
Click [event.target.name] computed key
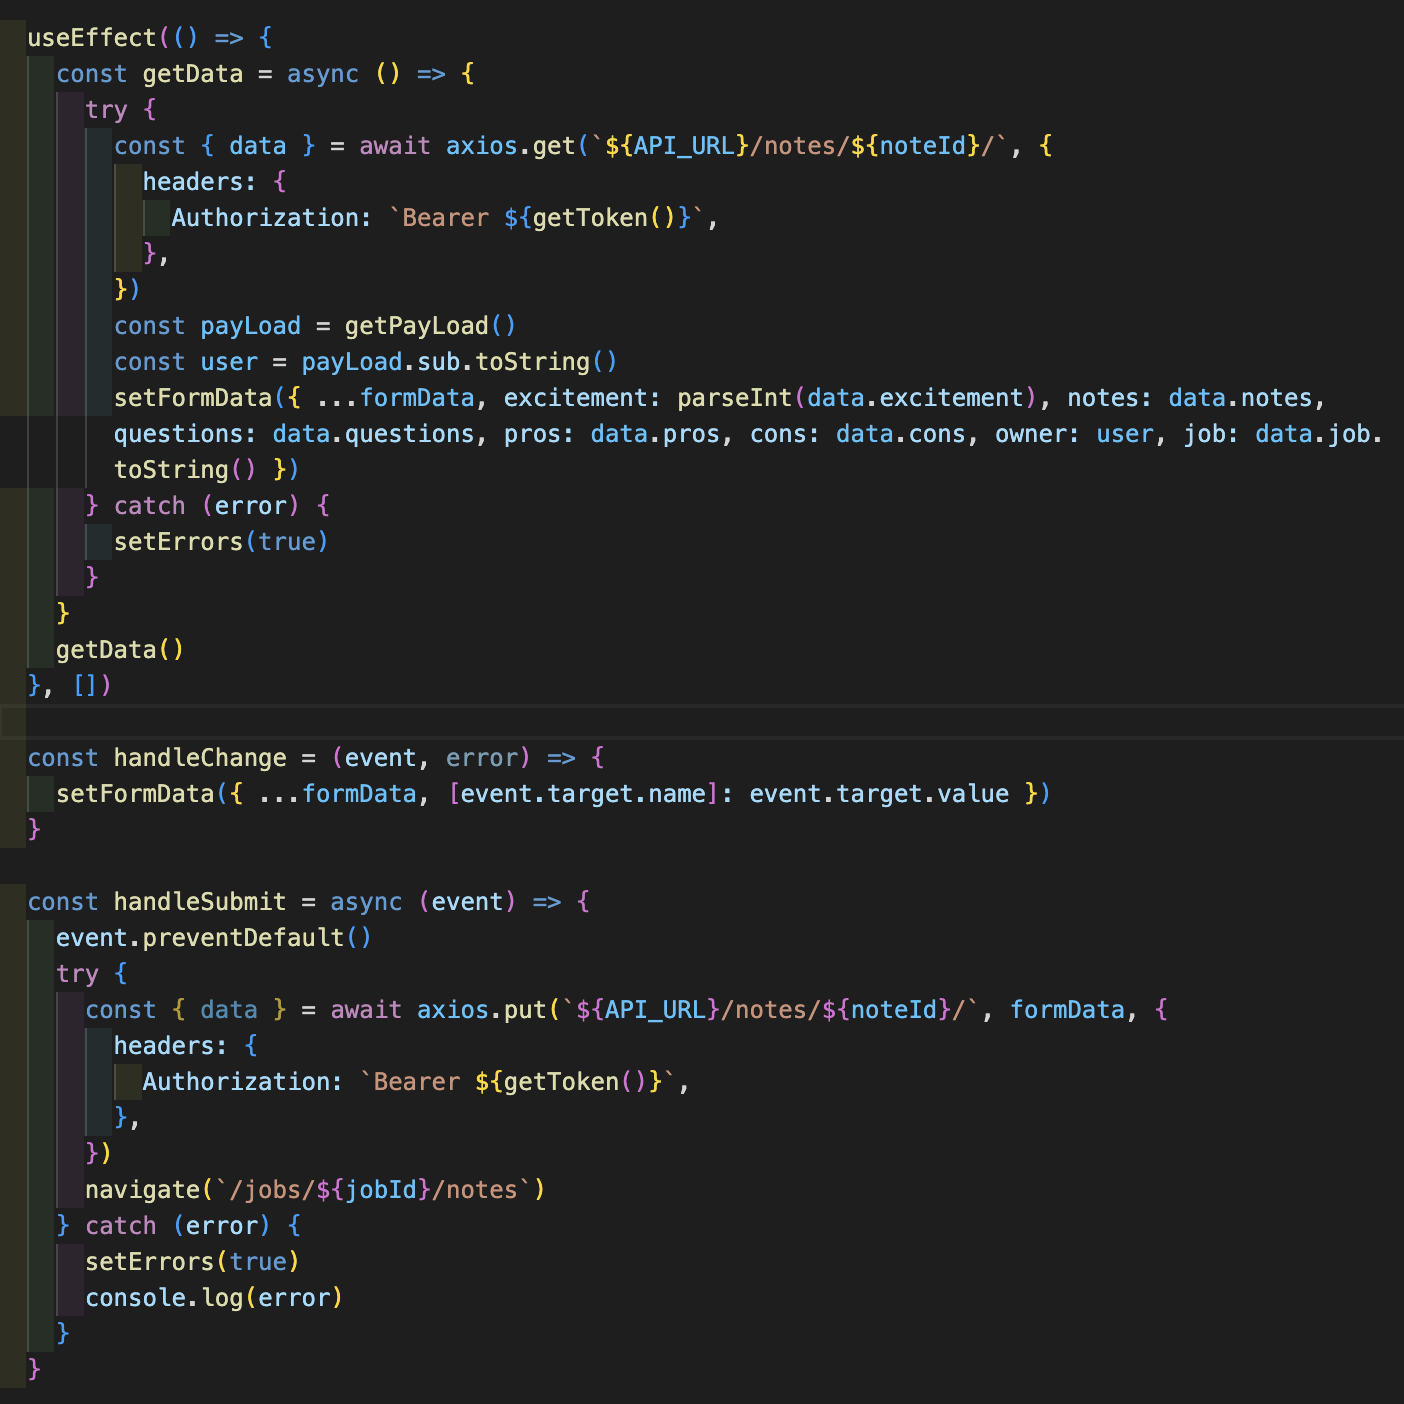(x=583, y=794)
